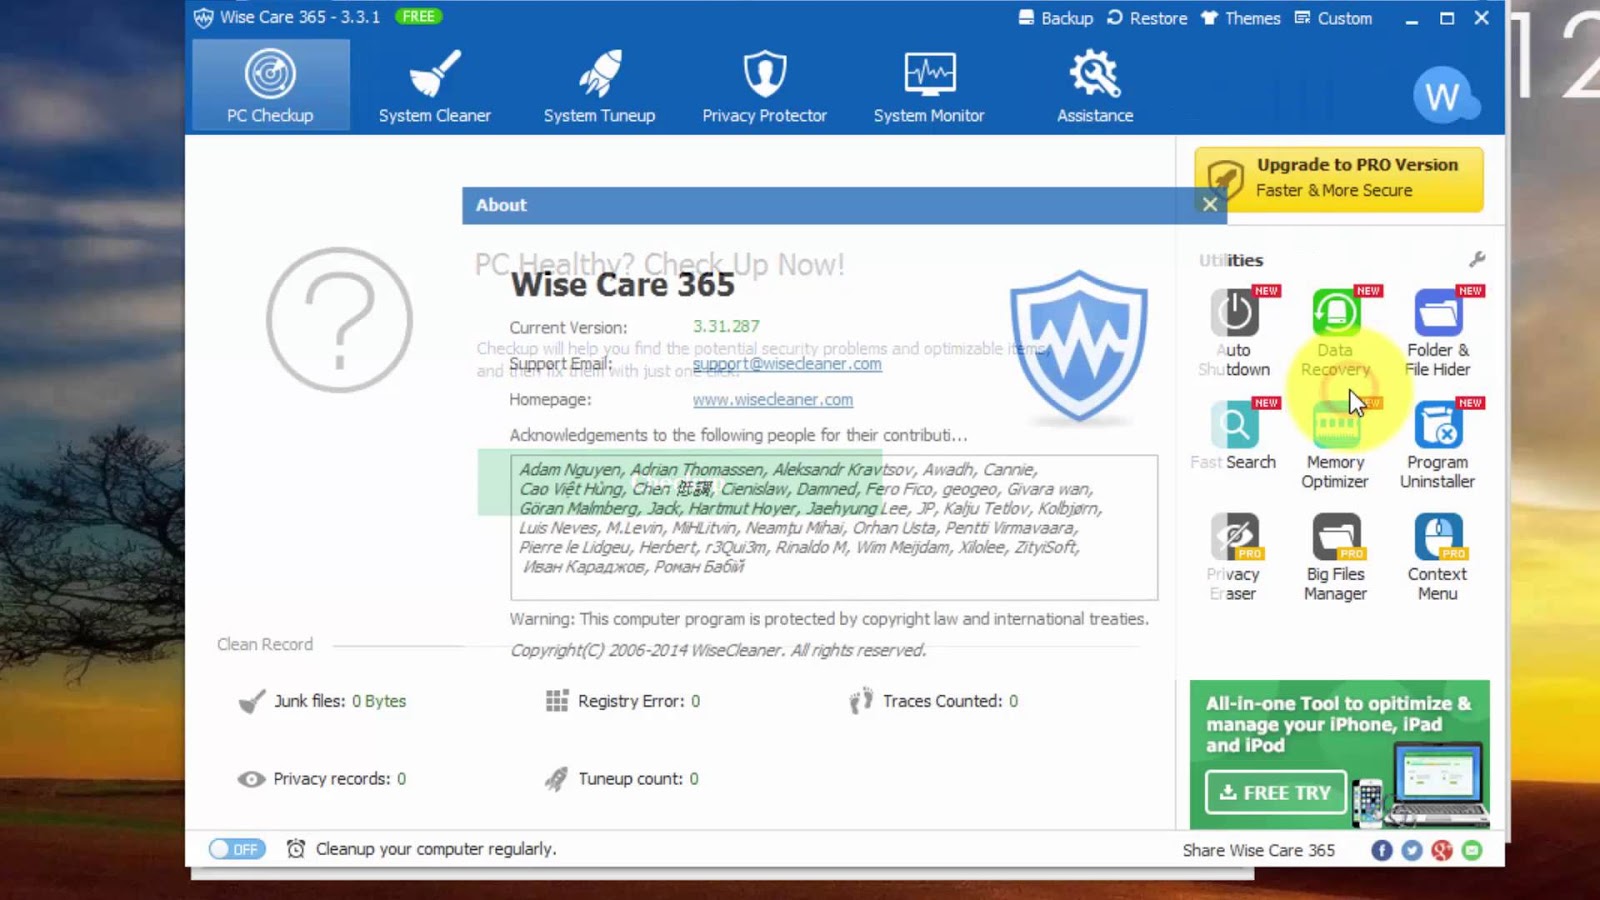The image size is (1600, 900).
Task: Toggle the scheduled cleanup OFF switch
Action: click(237, 849)
